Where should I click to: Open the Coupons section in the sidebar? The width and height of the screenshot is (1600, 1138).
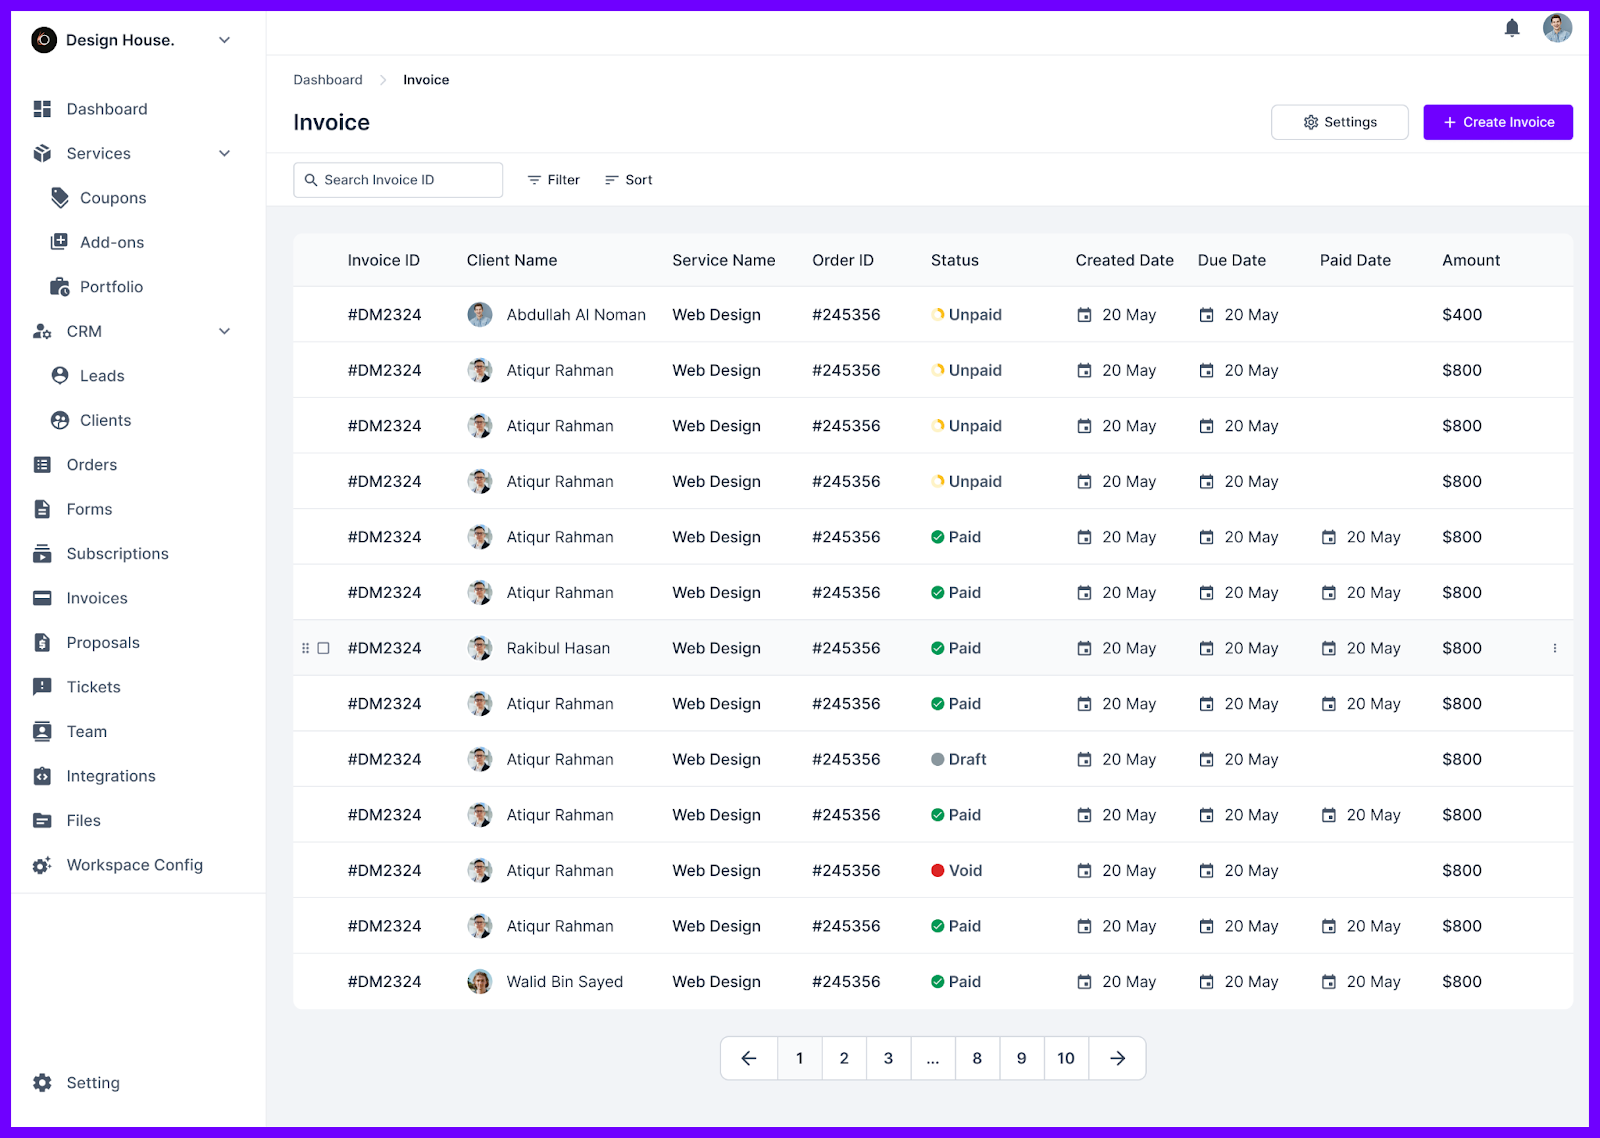coord(111,197)
